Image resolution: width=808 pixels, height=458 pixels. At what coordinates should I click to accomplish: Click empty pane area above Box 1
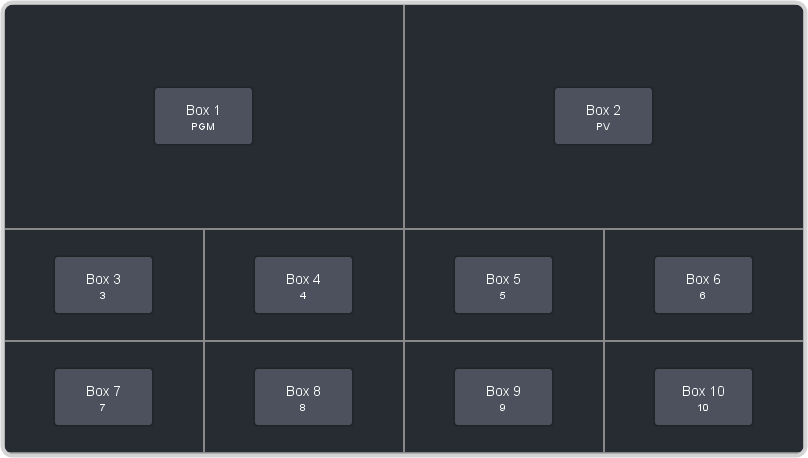(x=204, y=46)
